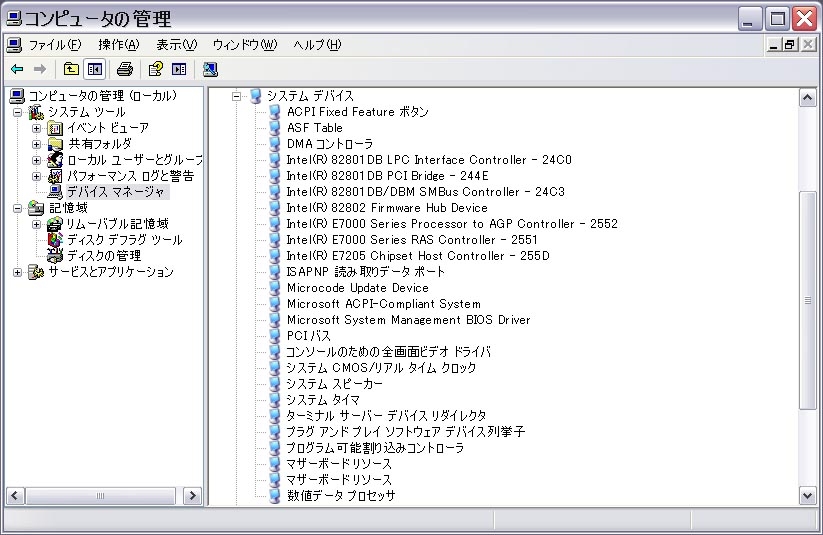
Task: Click the Back arrow toolbar icon
Action: [17, 69]
